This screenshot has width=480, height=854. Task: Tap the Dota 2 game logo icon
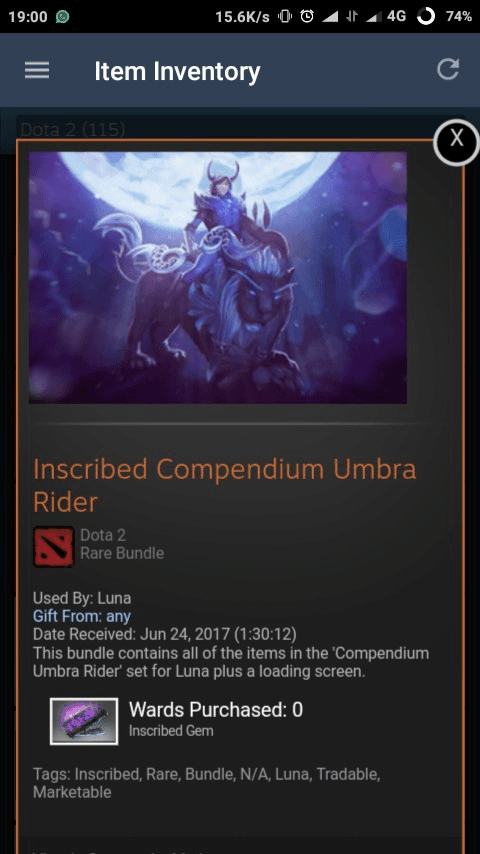53,546
